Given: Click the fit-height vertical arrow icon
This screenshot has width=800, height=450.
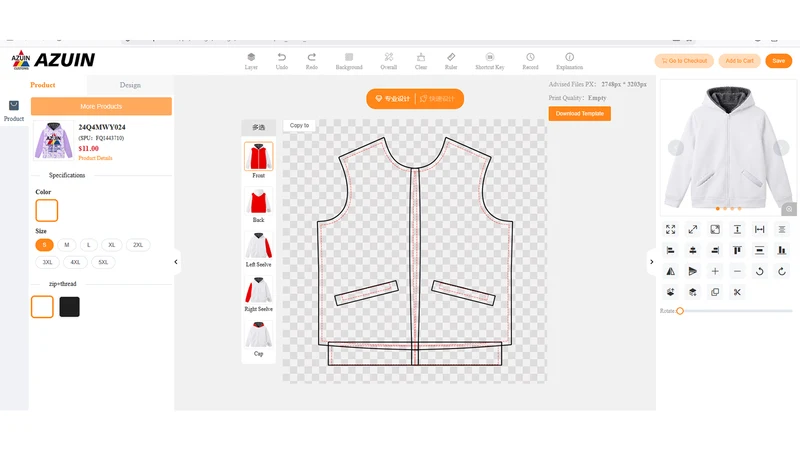Looking at the screenshot, I should click(x=737, y=230).
